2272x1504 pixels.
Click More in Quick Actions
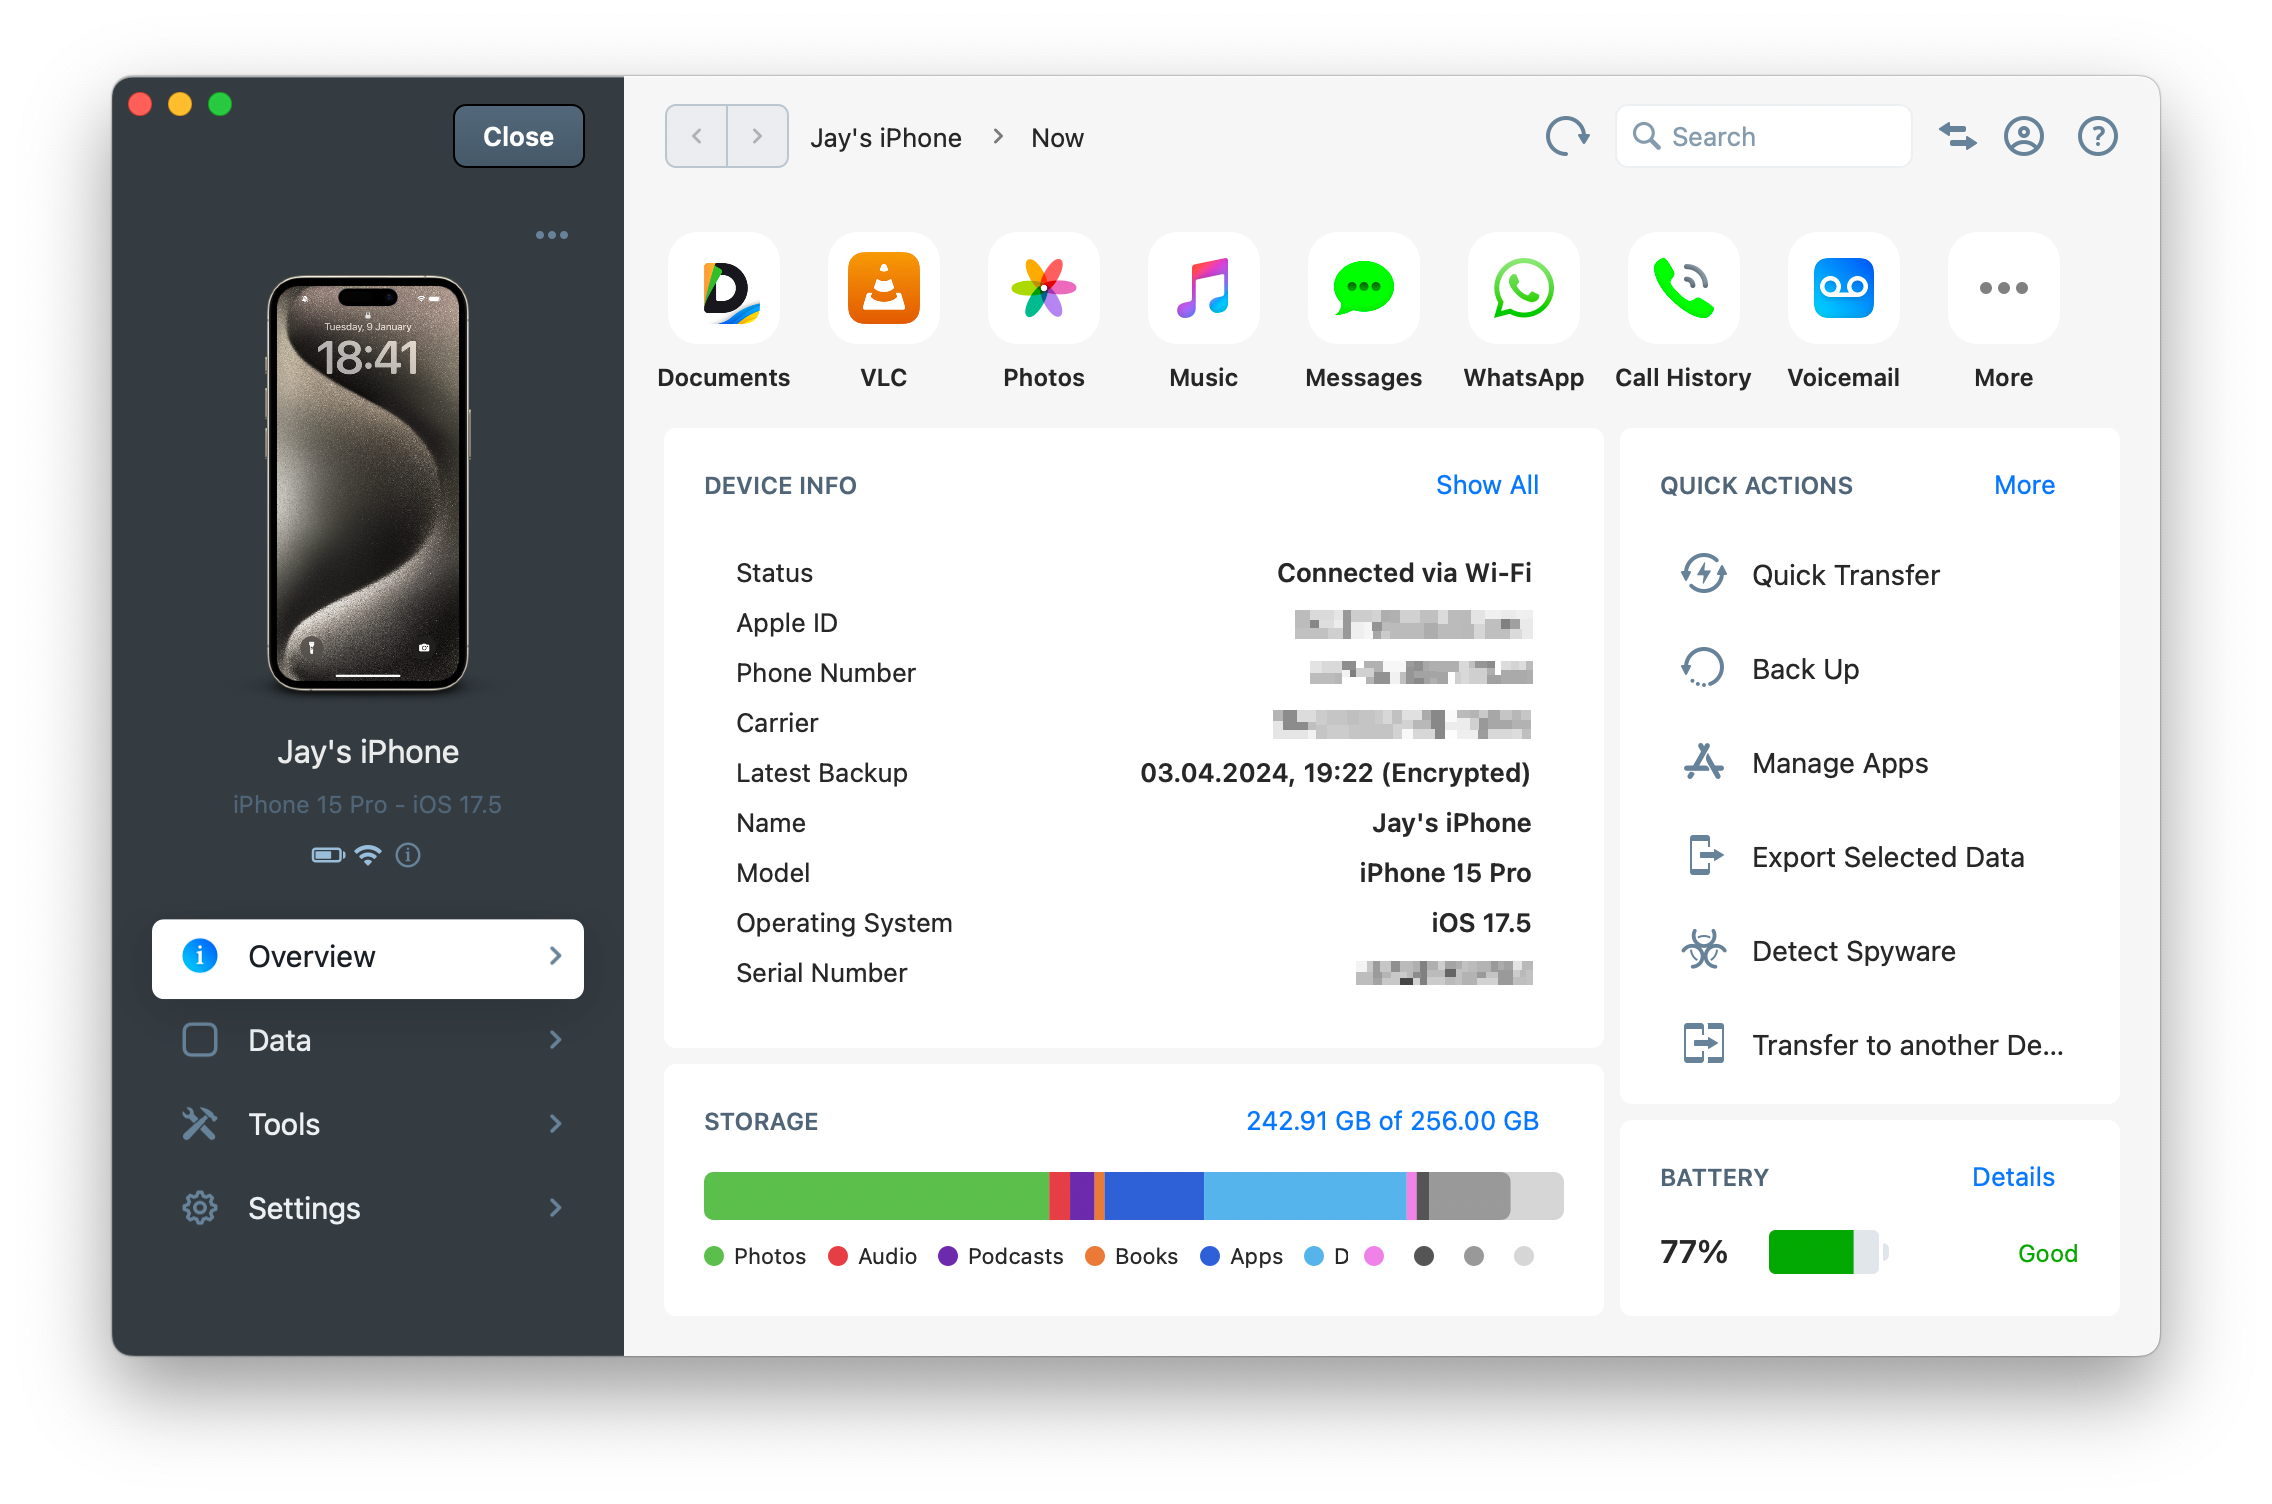pyautogui.click(x=2024, y=485)
